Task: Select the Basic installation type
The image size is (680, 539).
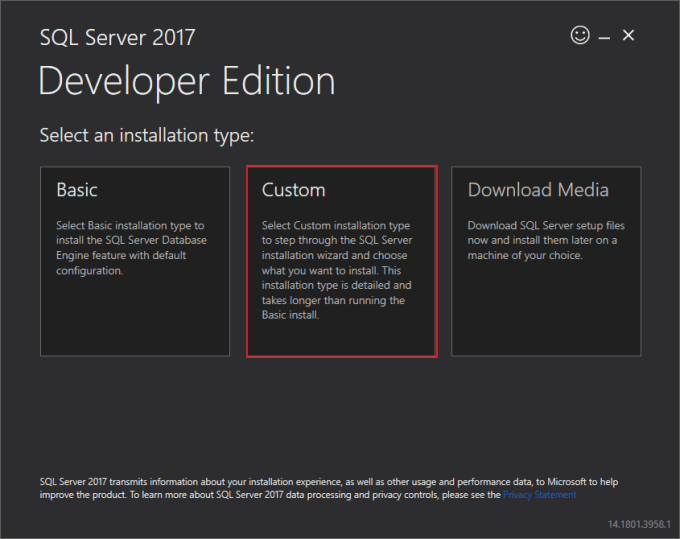Action: tap(135, 261)
